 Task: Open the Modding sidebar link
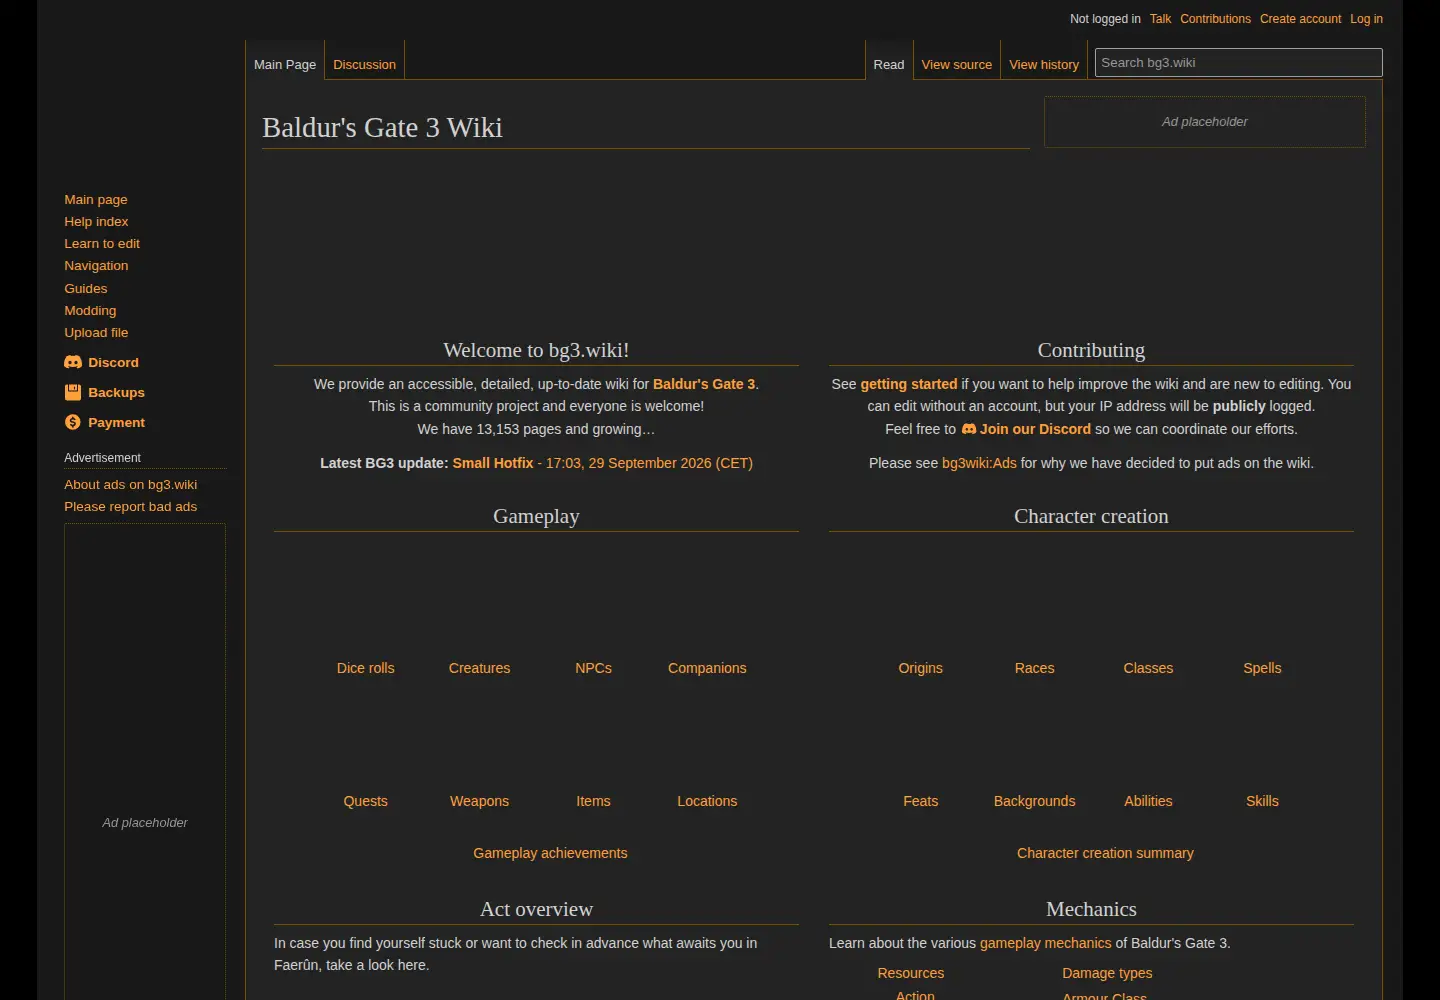90,310
